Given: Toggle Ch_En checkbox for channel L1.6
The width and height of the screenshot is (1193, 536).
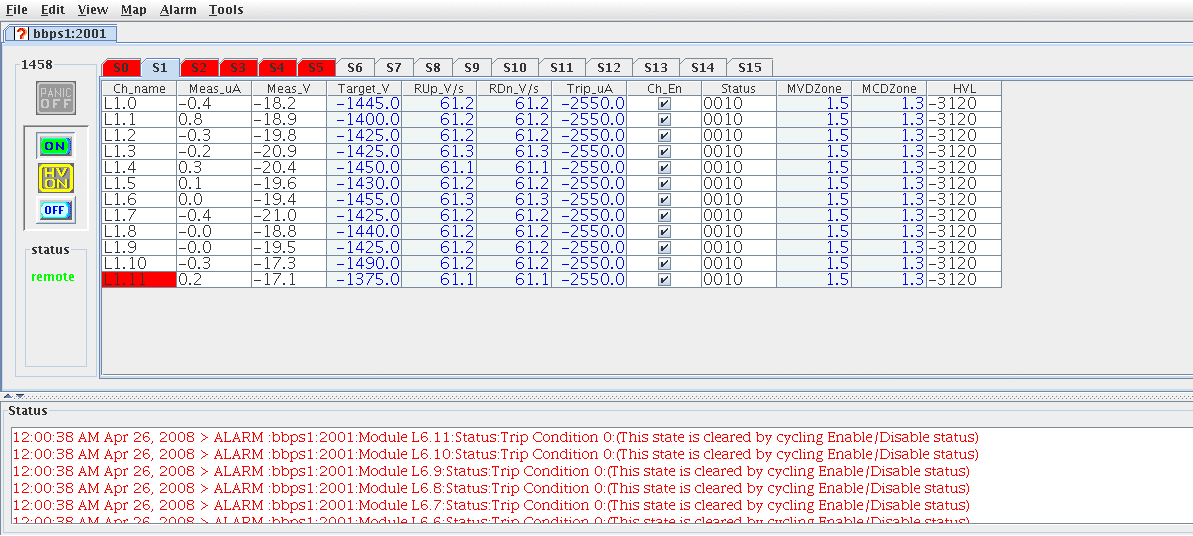Looking at the screenshot, I should point(664,199).
